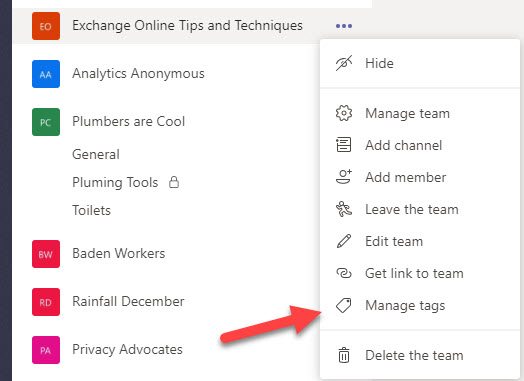Viewport: 524px width, 381px height.
Task: Click the crossed-eye Hide icon
Action: 344,63
